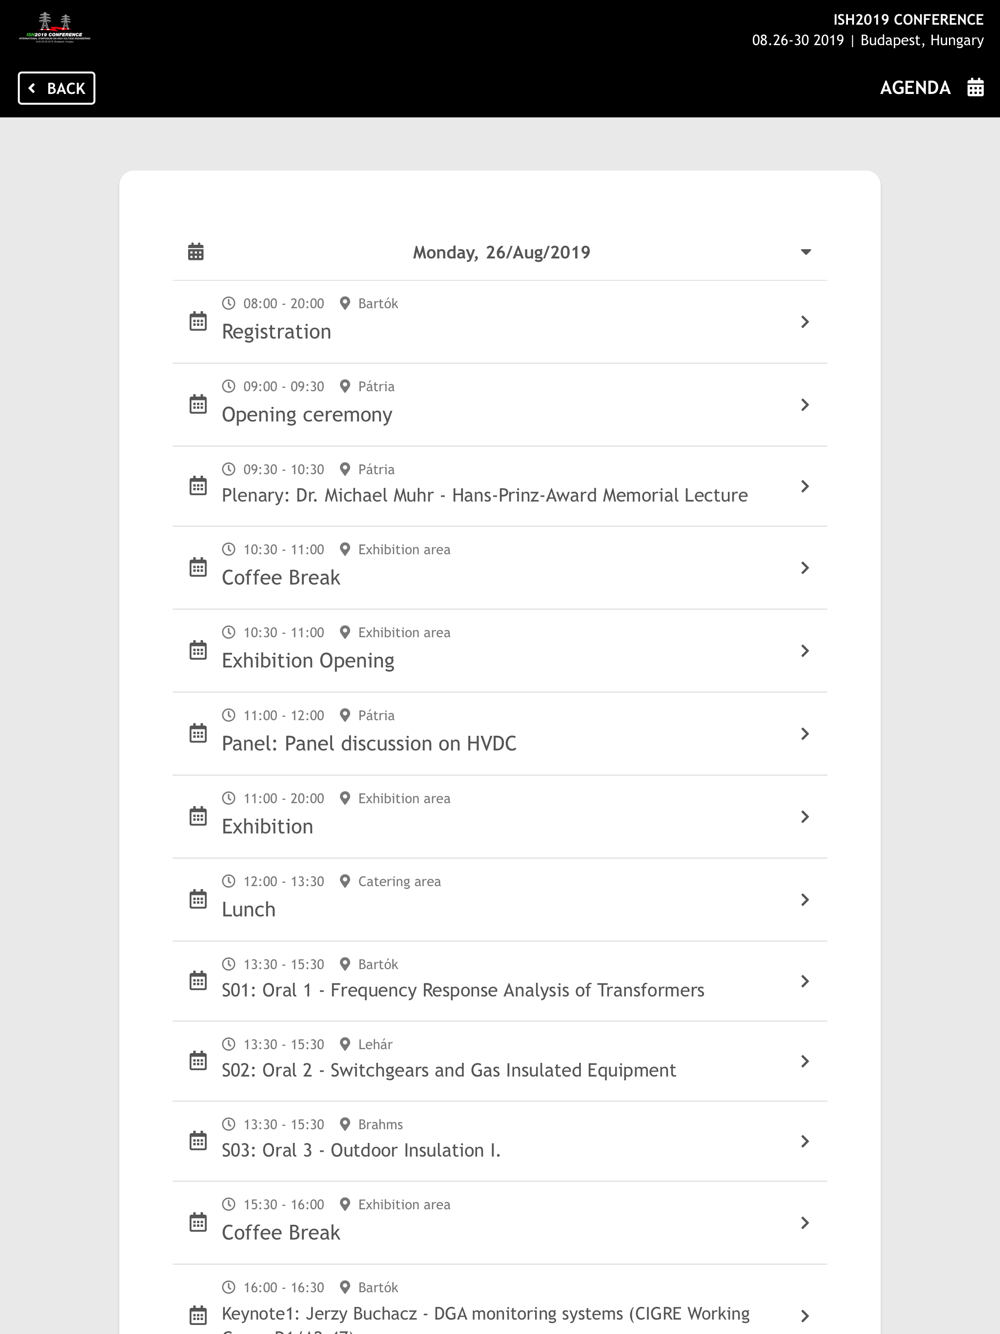Viewport: 1000px width, 1334px height.
Task: Click clock icon on Exhibition Opening row
Action: (229, 632)
